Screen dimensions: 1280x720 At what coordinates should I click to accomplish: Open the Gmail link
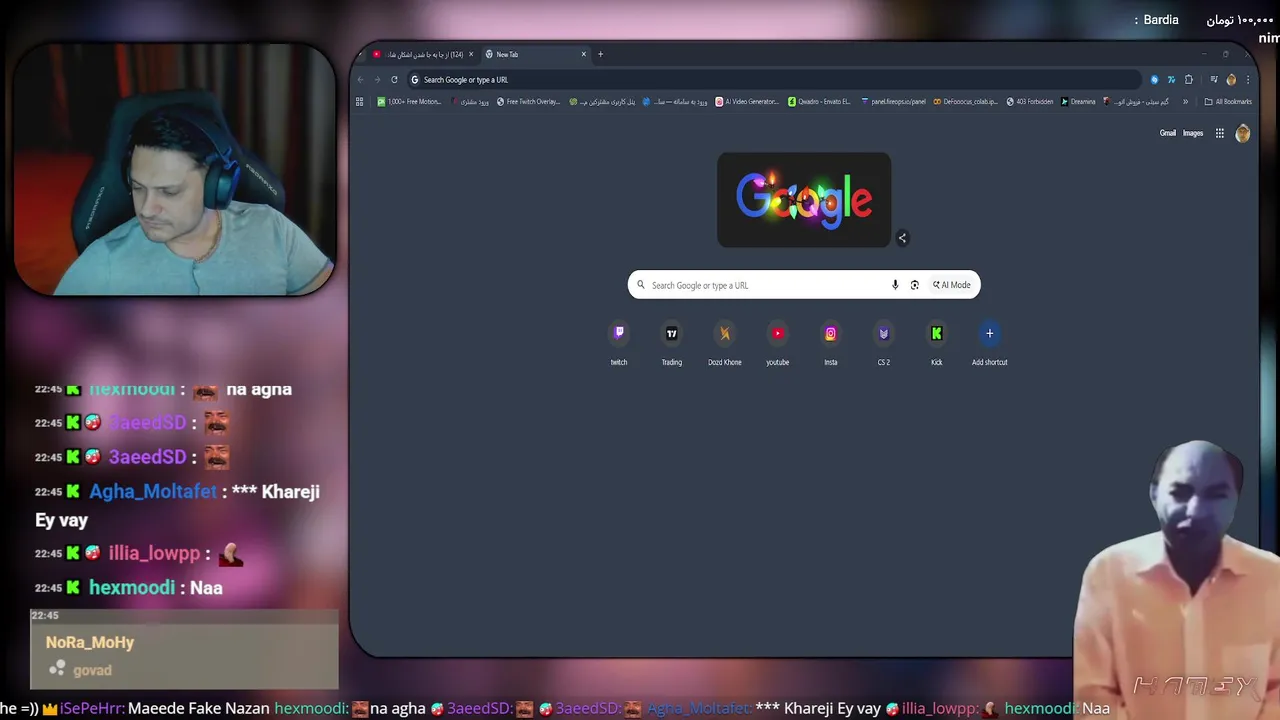1168,133
